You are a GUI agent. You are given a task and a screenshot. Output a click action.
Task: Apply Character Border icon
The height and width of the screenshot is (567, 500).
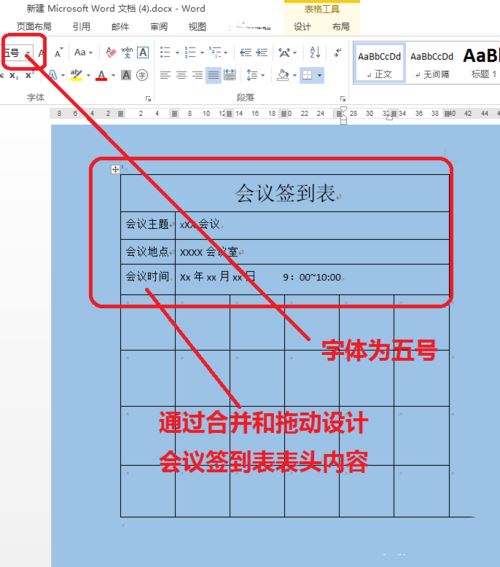coord(143,53)
